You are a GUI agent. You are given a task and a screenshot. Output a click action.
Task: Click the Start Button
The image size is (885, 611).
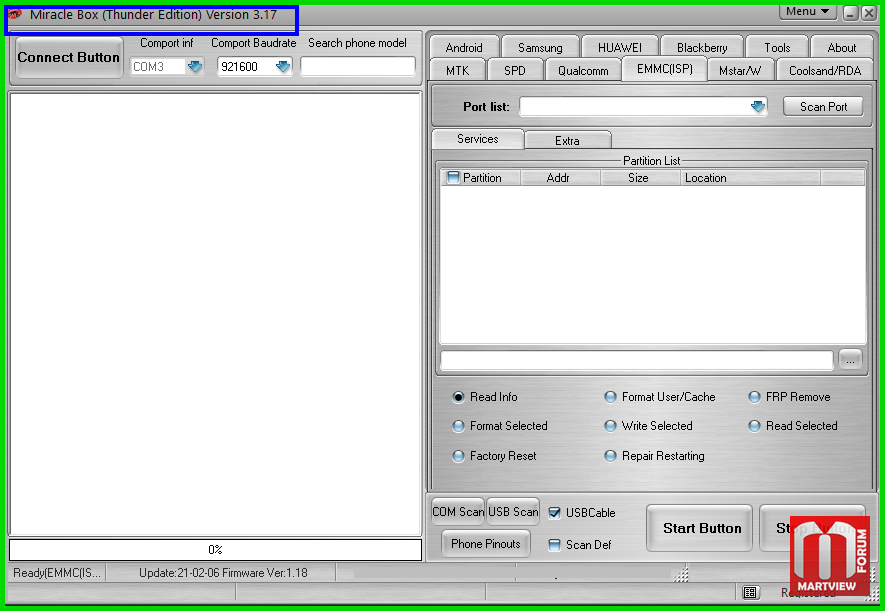pos(700,528)
